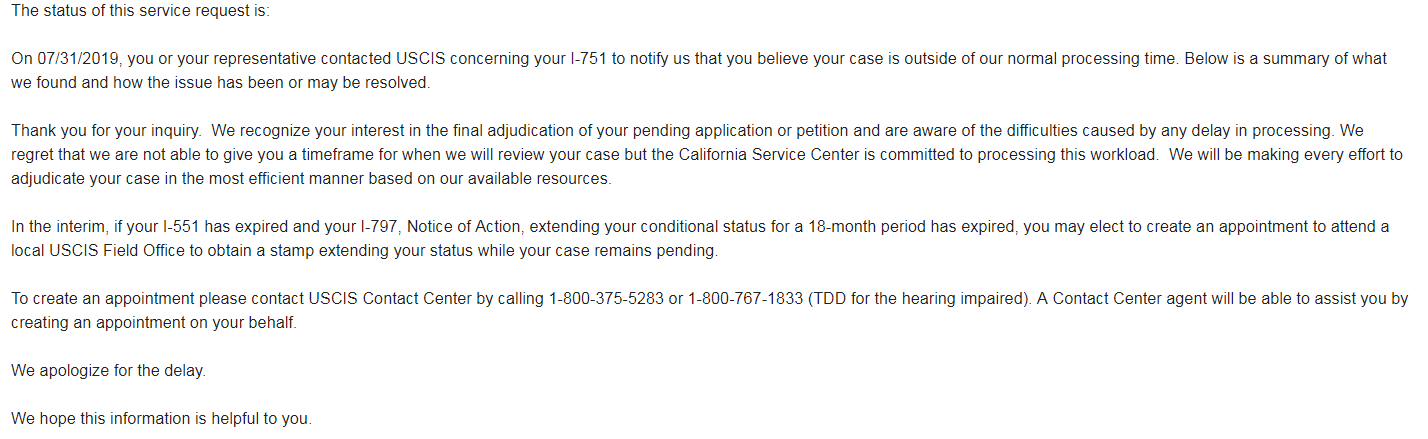Click the heading 'The status of this service request is:'
The width and height of the screenshot is (1428, 439).
click(x=140, y=11)
